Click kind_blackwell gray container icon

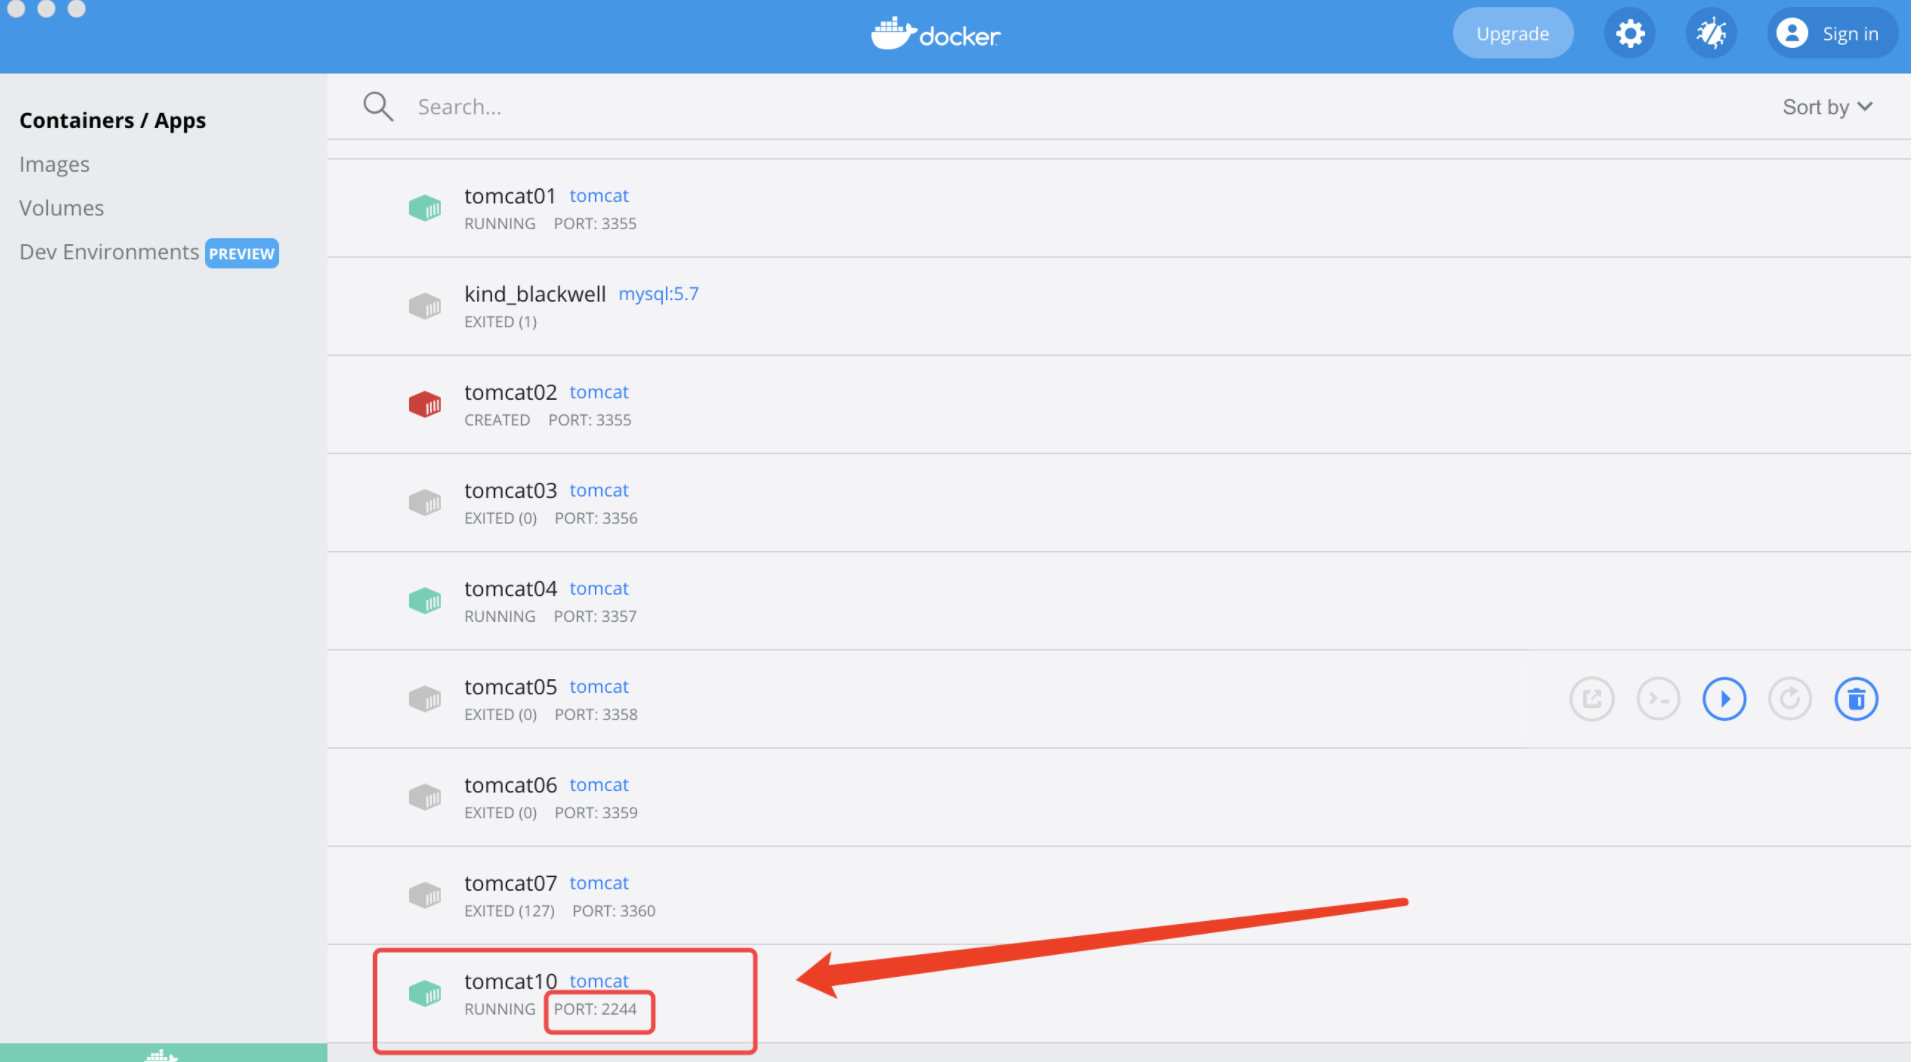(x=425, y=306)
